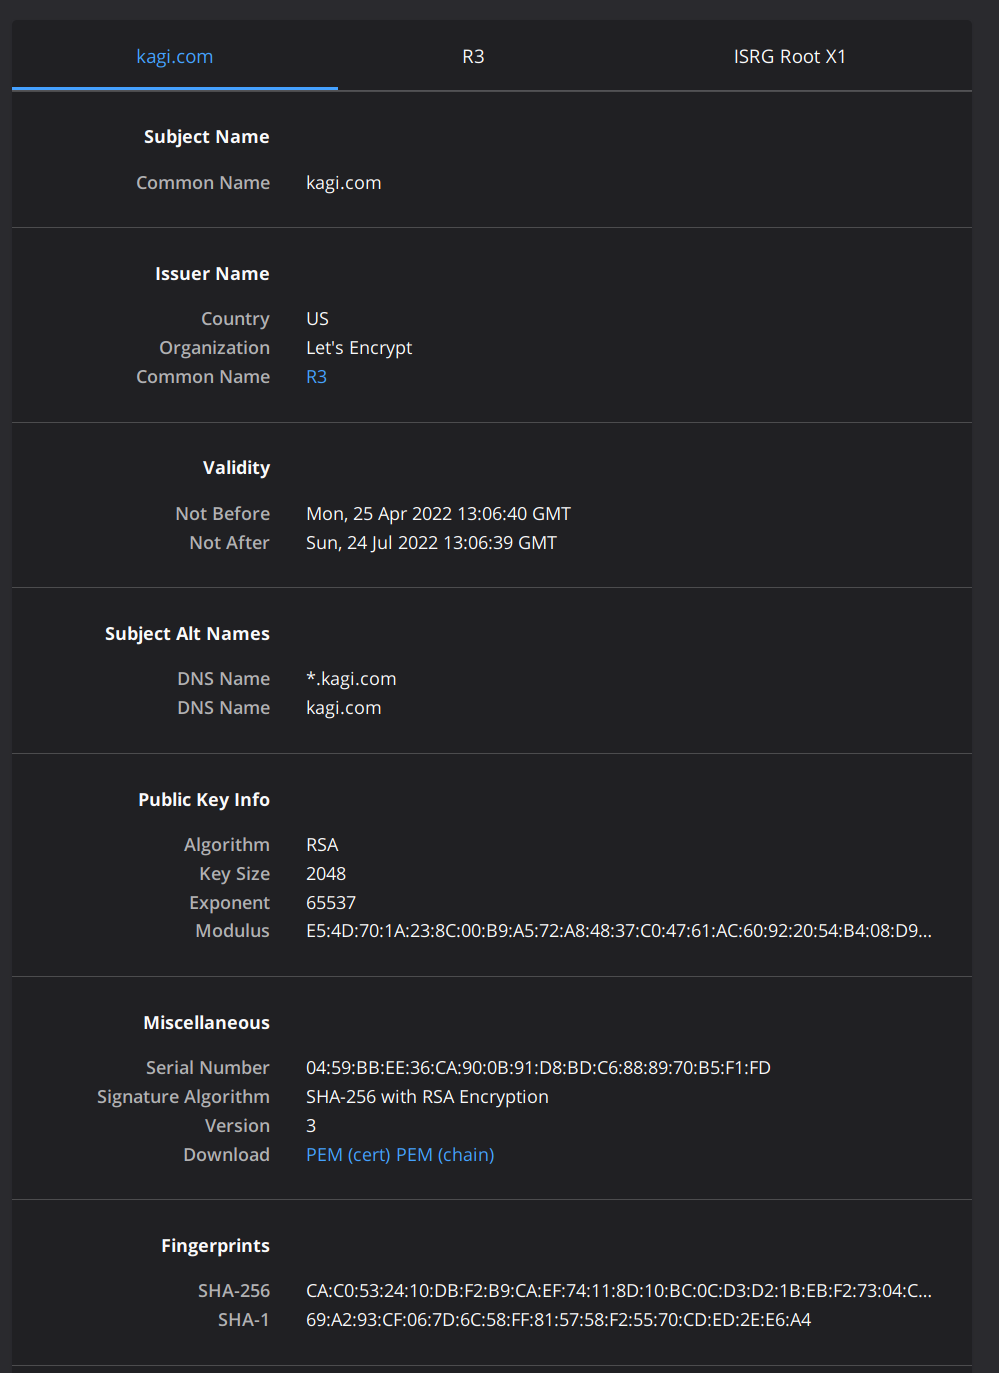Viewport: 999px width, 1373px height.
Task: Click the Subject Name common name value
Action: pos(343,183)
